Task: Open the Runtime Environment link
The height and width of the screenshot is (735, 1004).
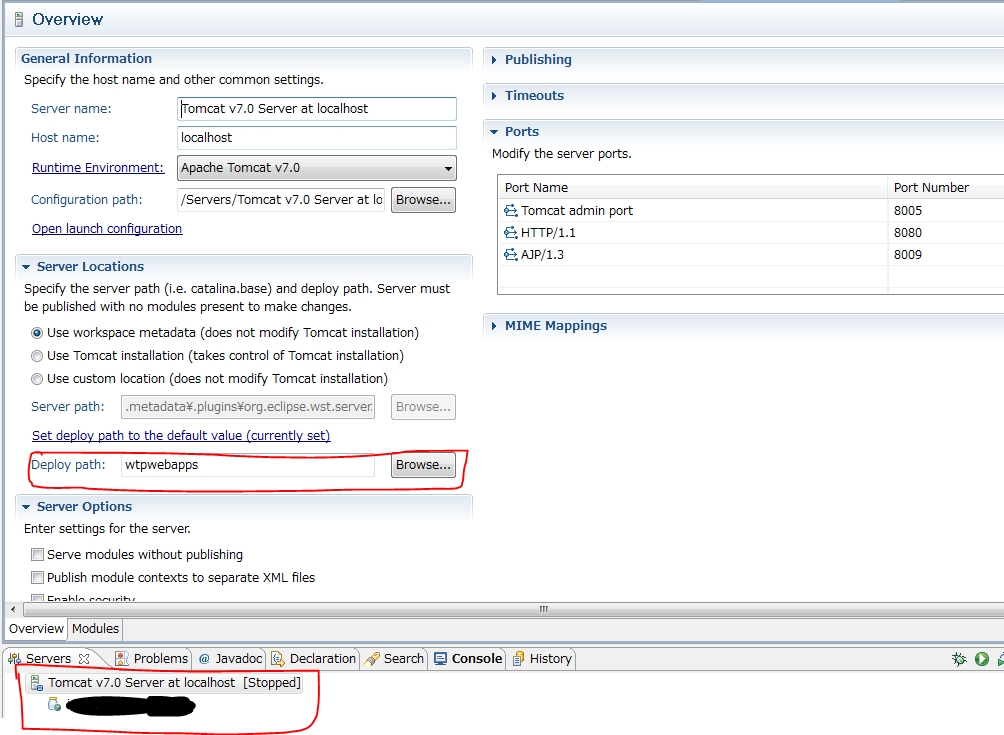Action: [98, 168]
